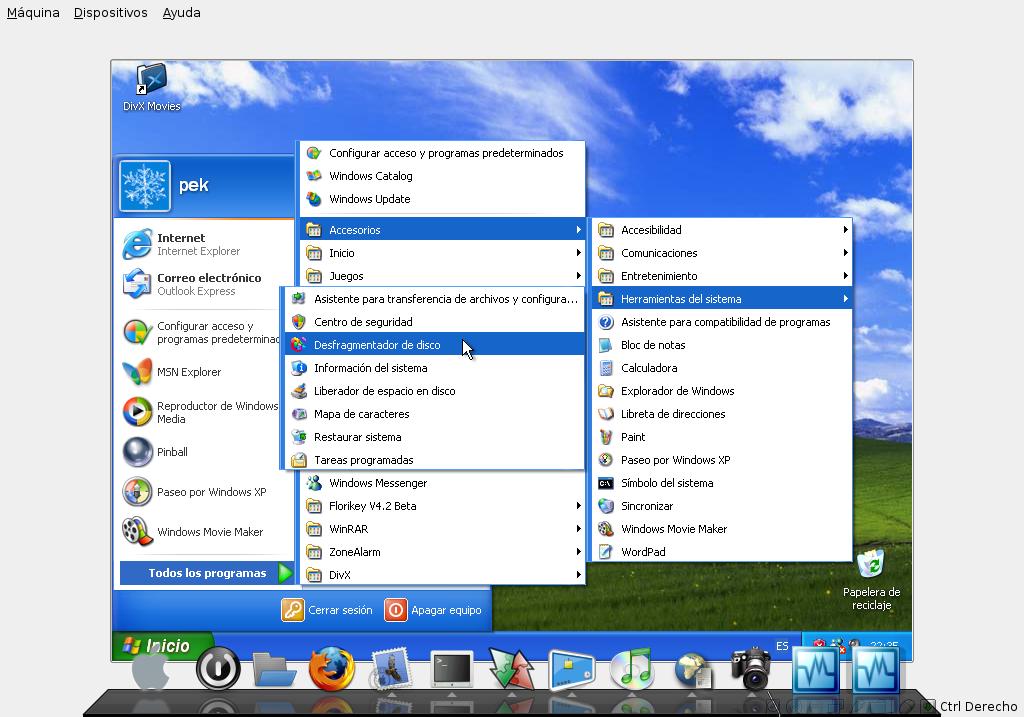
Task: Click the camera icon in the dock
Action: click(x=751, y=667)
